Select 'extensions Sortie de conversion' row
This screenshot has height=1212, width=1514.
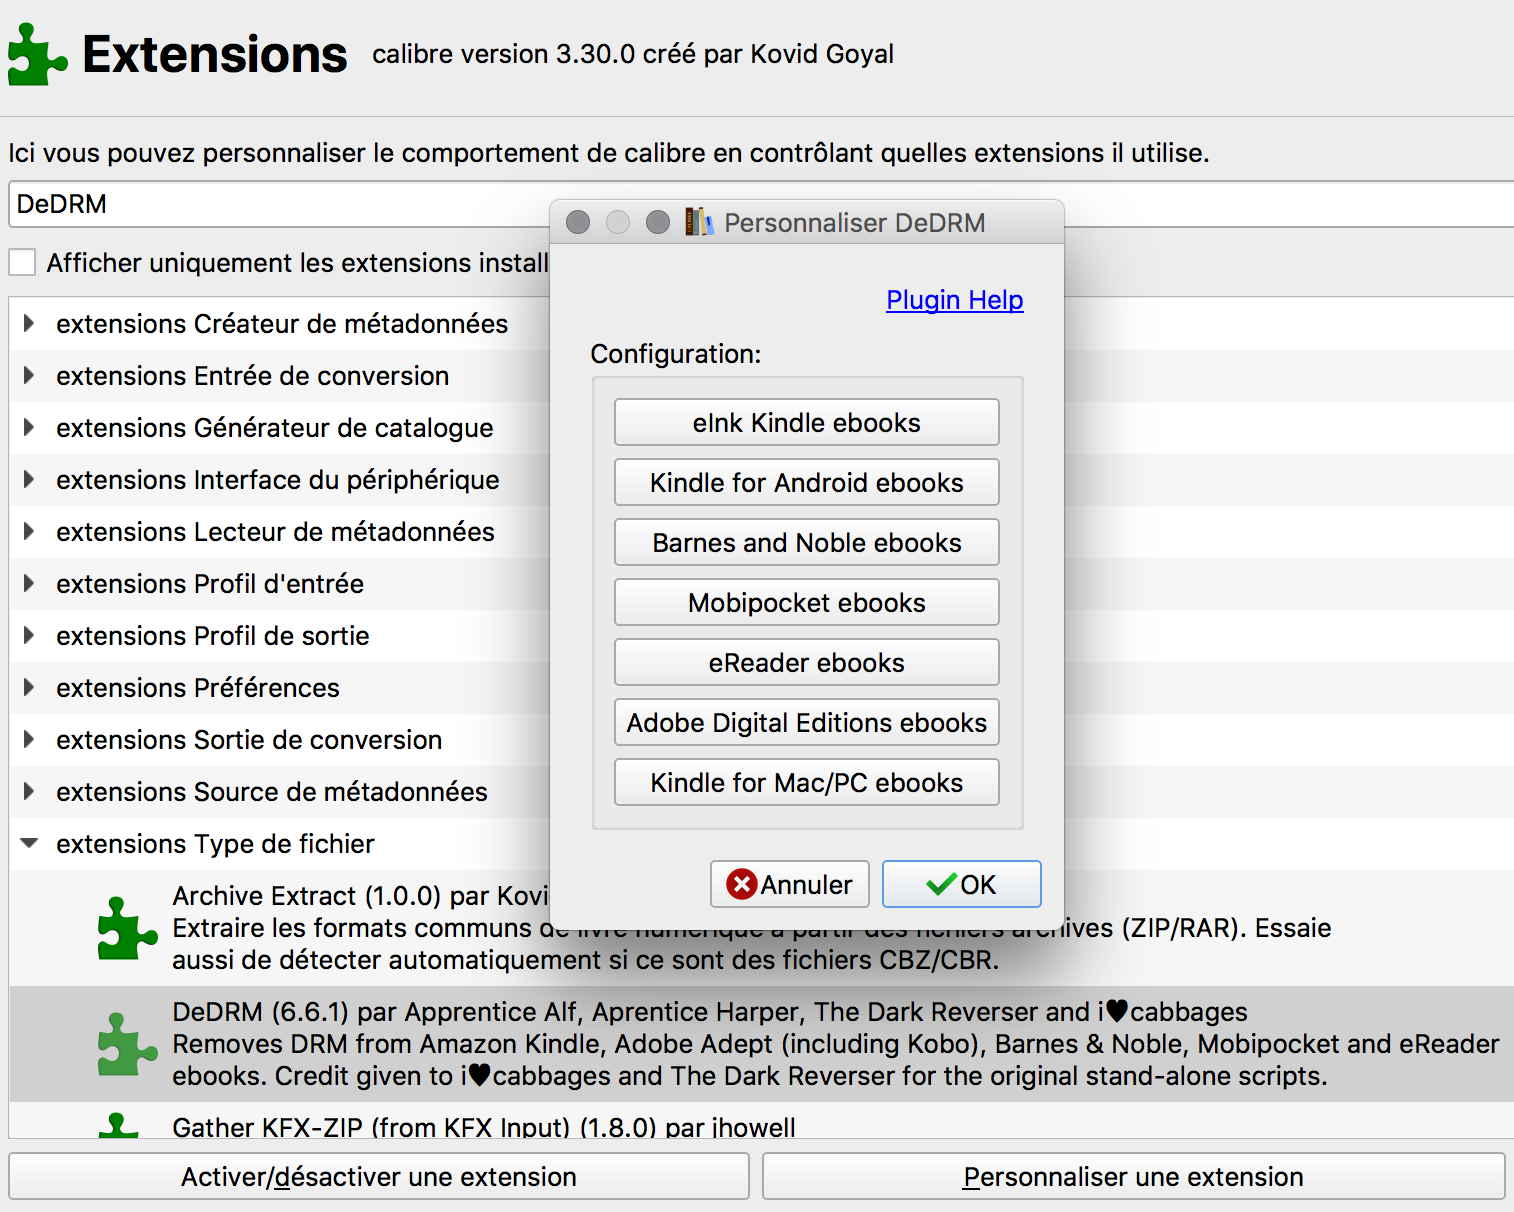(280, 739)
